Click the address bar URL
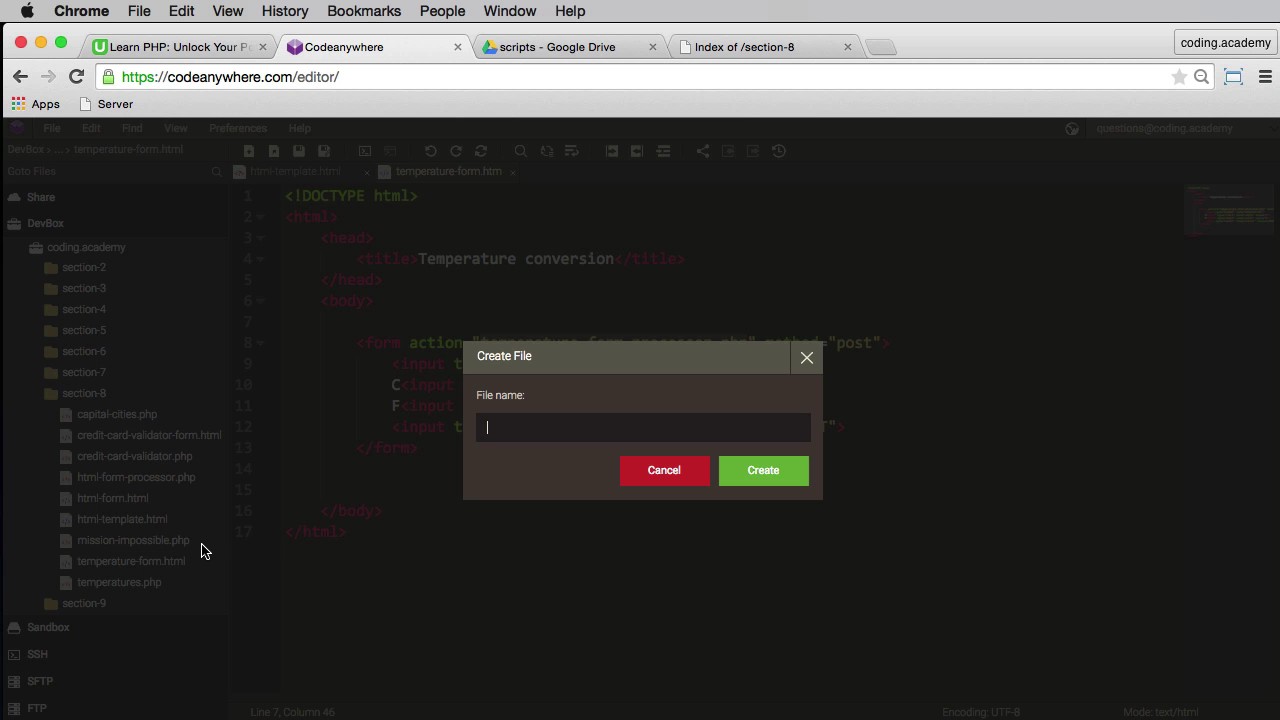This screenshot has width=1280, height=720. point(230,77)
